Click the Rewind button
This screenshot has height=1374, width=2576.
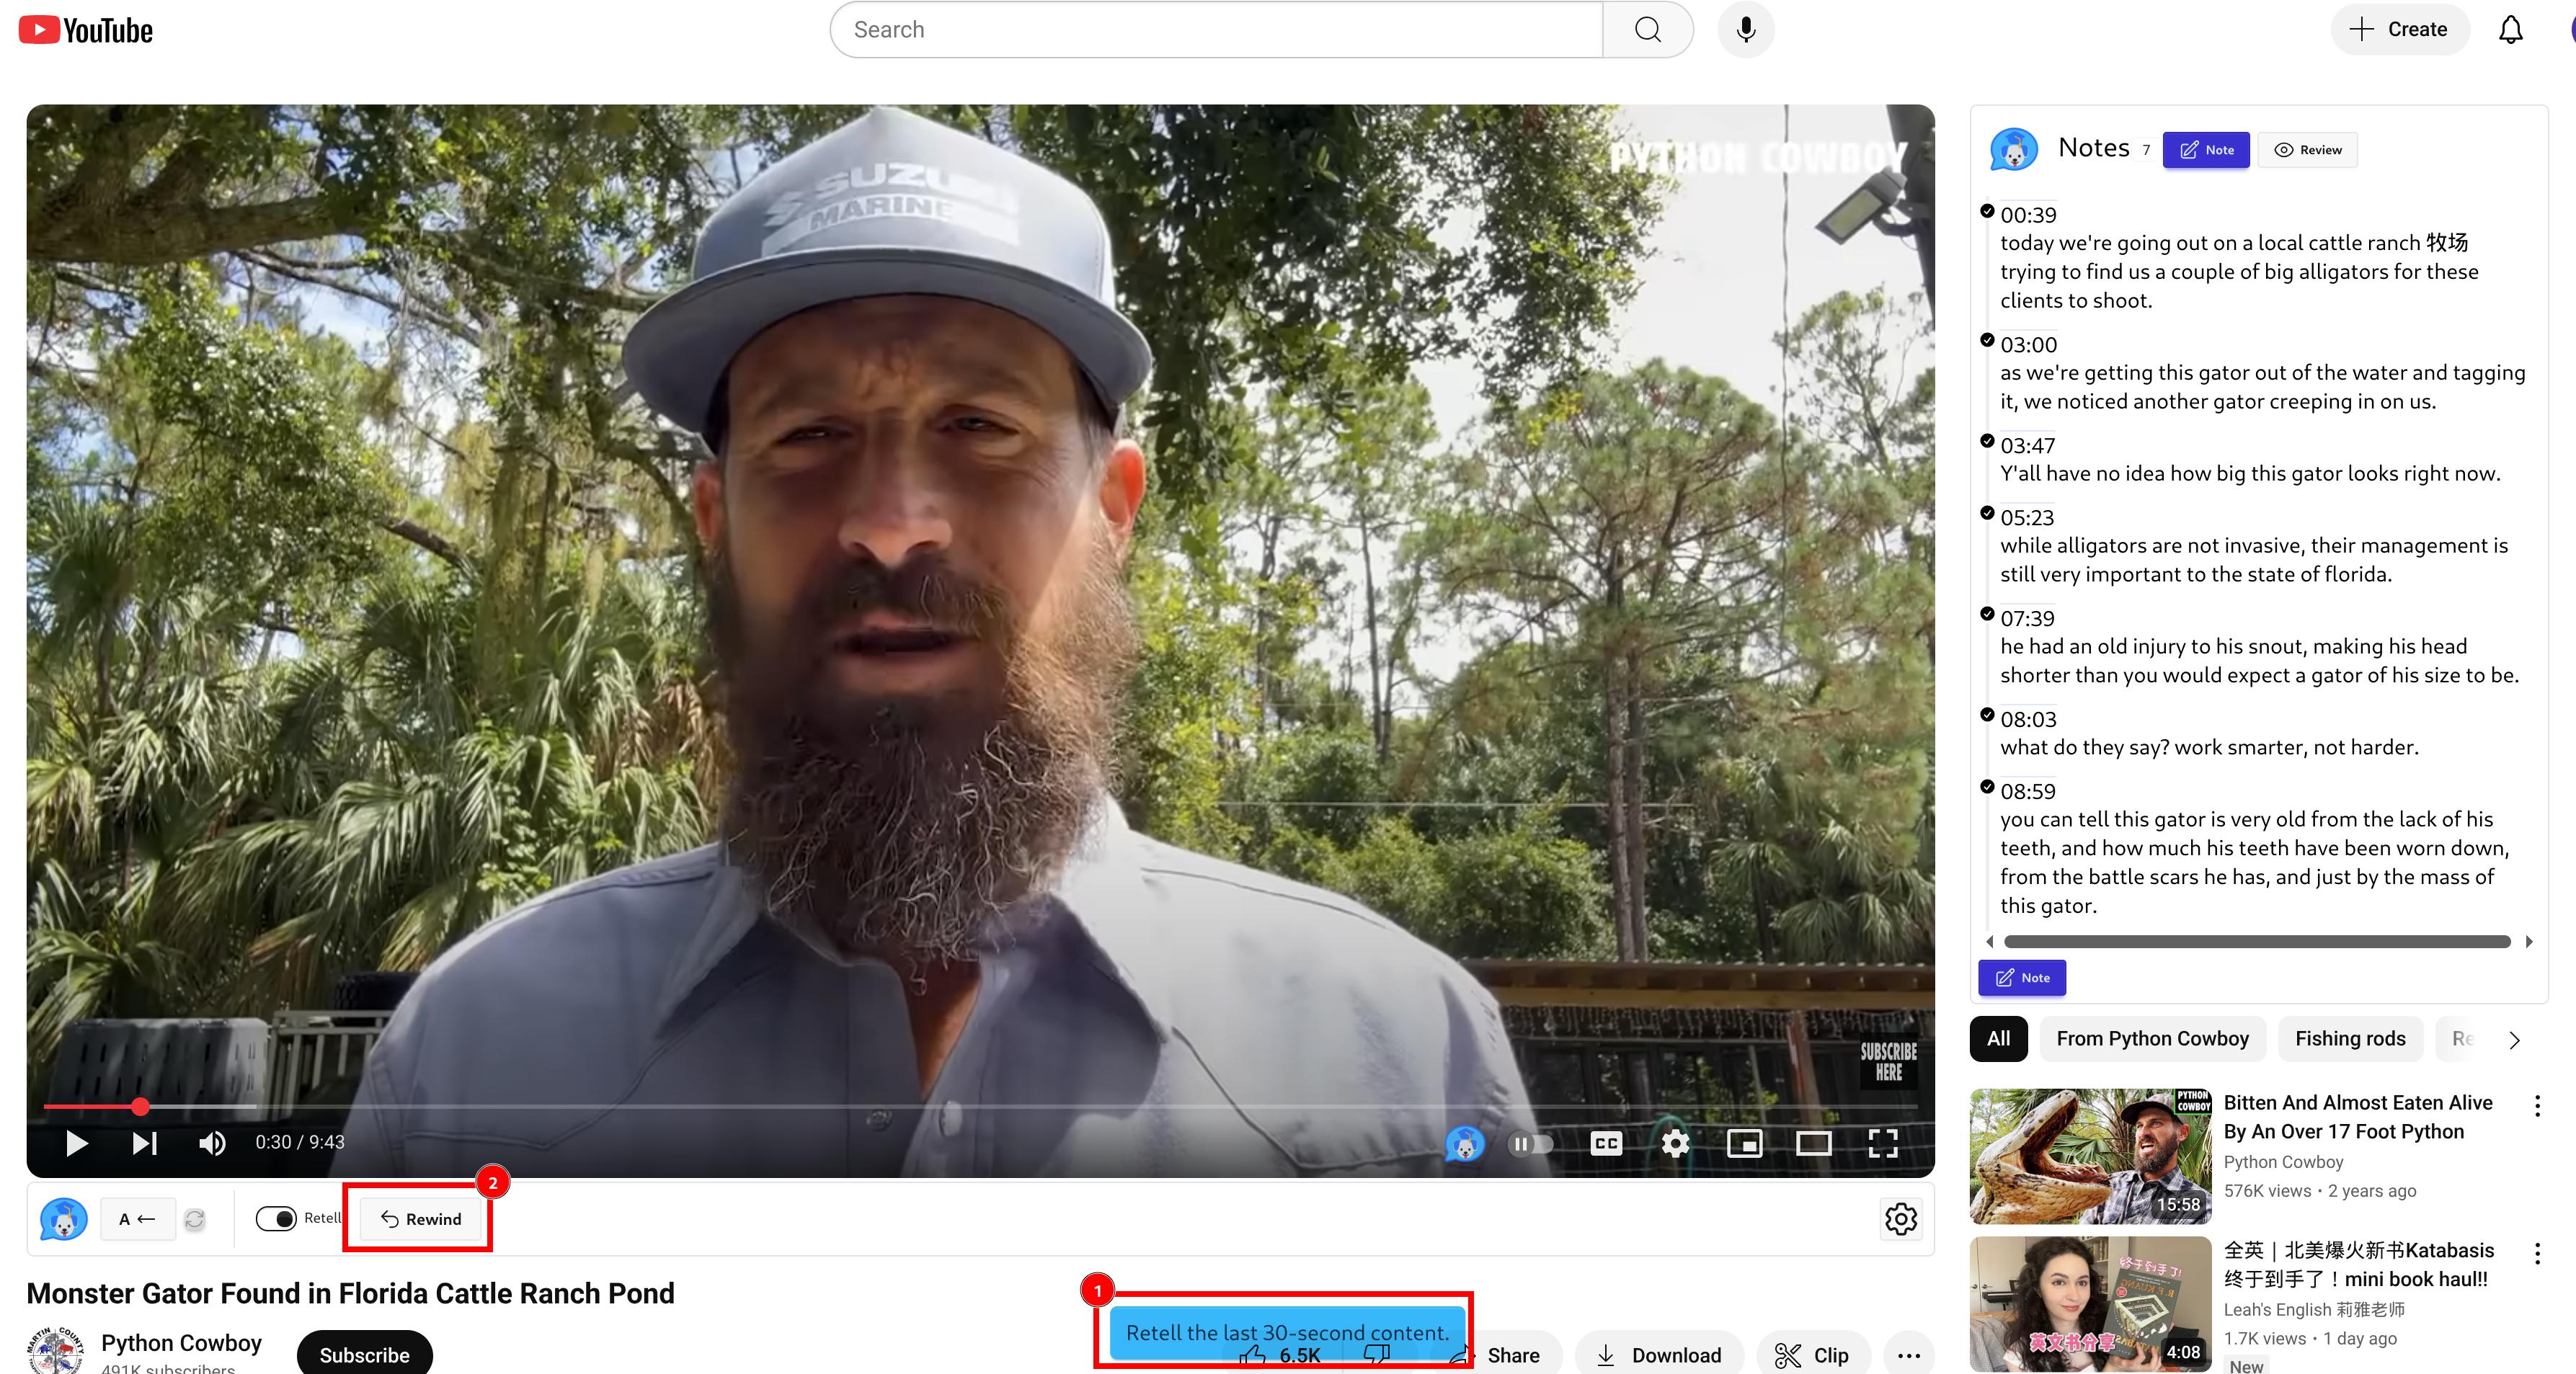coord(421,1219)
